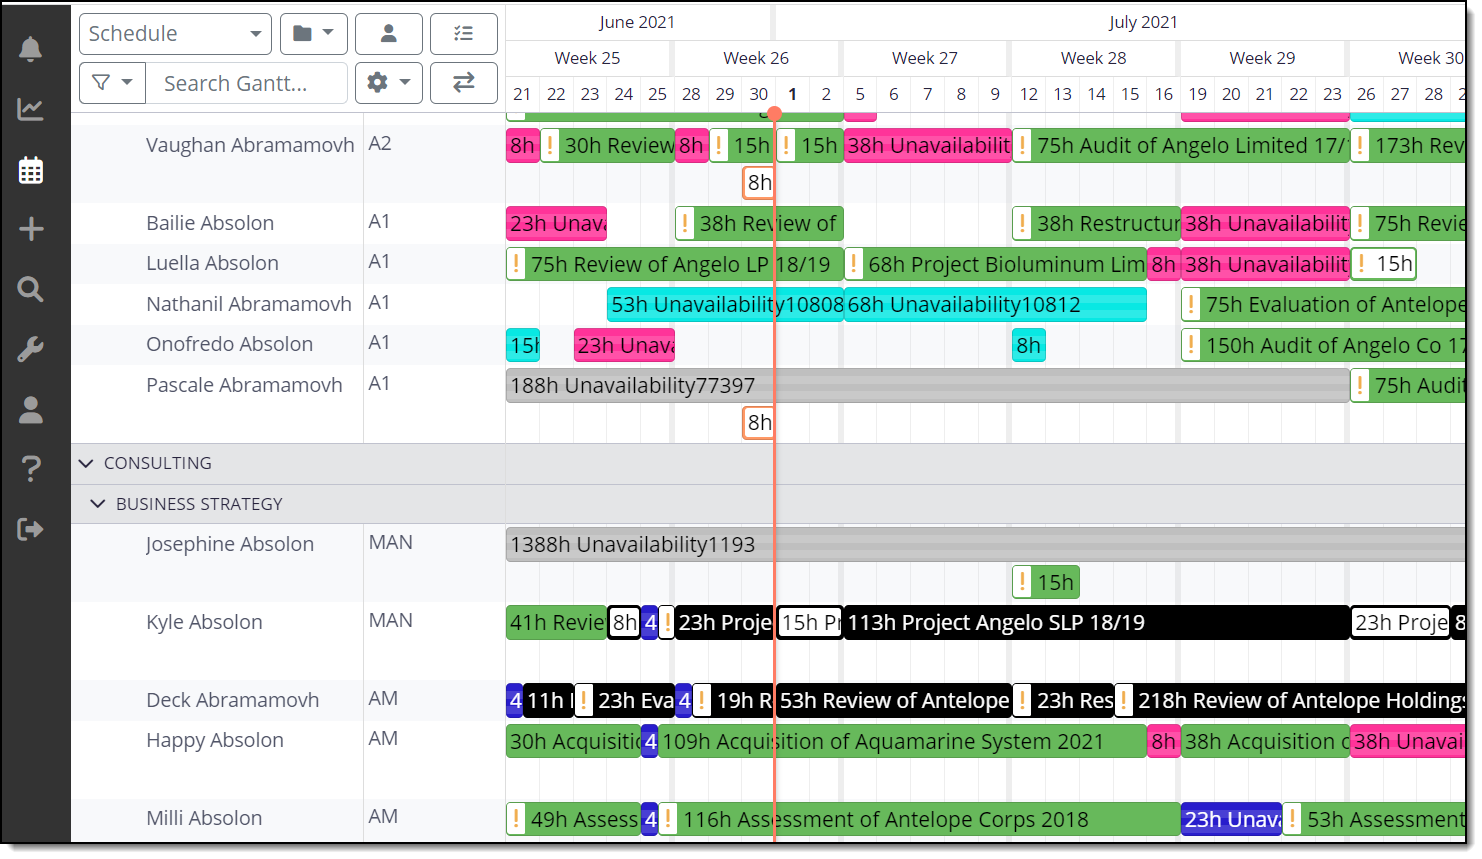This screenshot has height=859, width=1482.
Task: Select resource Josephine Absolon
Action: [229, 544]
